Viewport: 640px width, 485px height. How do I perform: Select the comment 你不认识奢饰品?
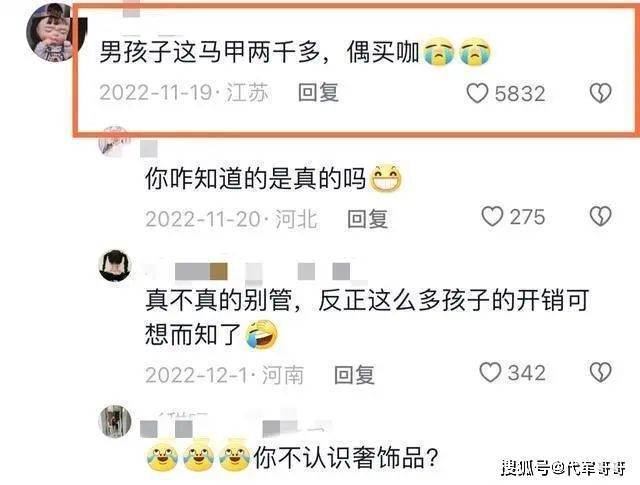pyautogui.click(x=292, y=458)
